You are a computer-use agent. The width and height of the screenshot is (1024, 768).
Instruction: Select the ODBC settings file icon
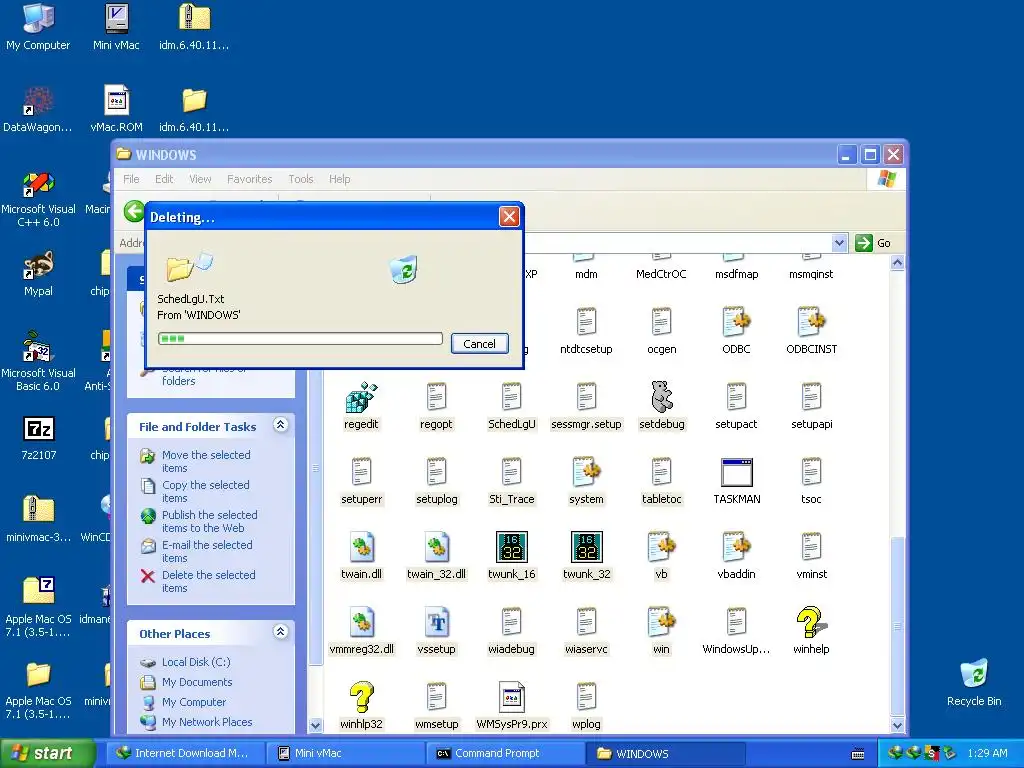click(x=737, y=322)
